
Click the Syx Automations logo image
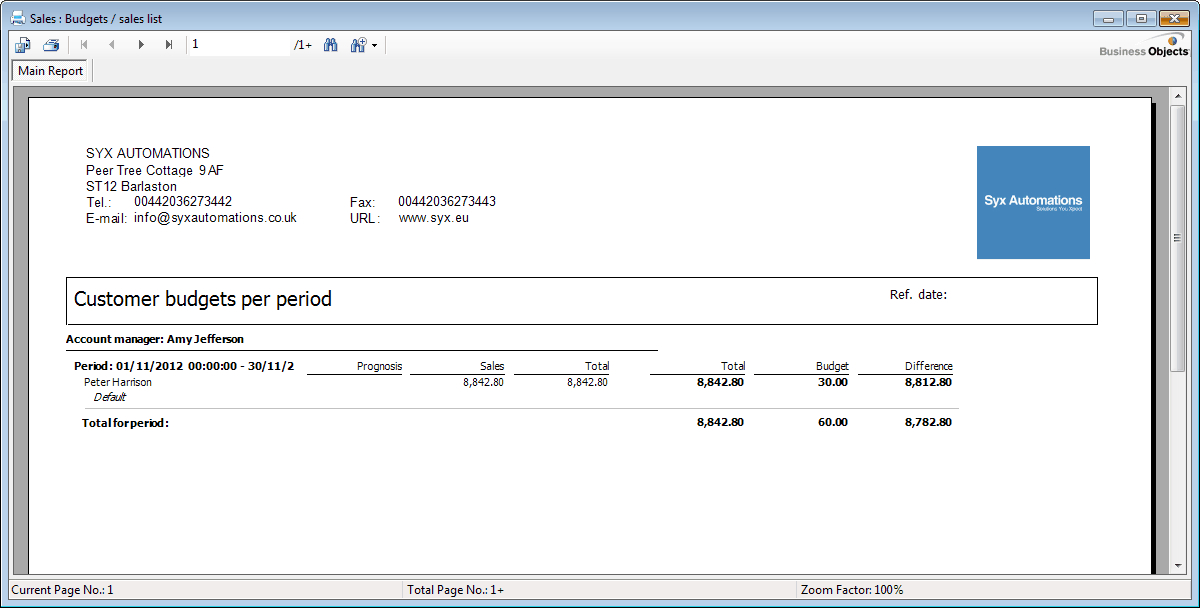point(1033,202)
